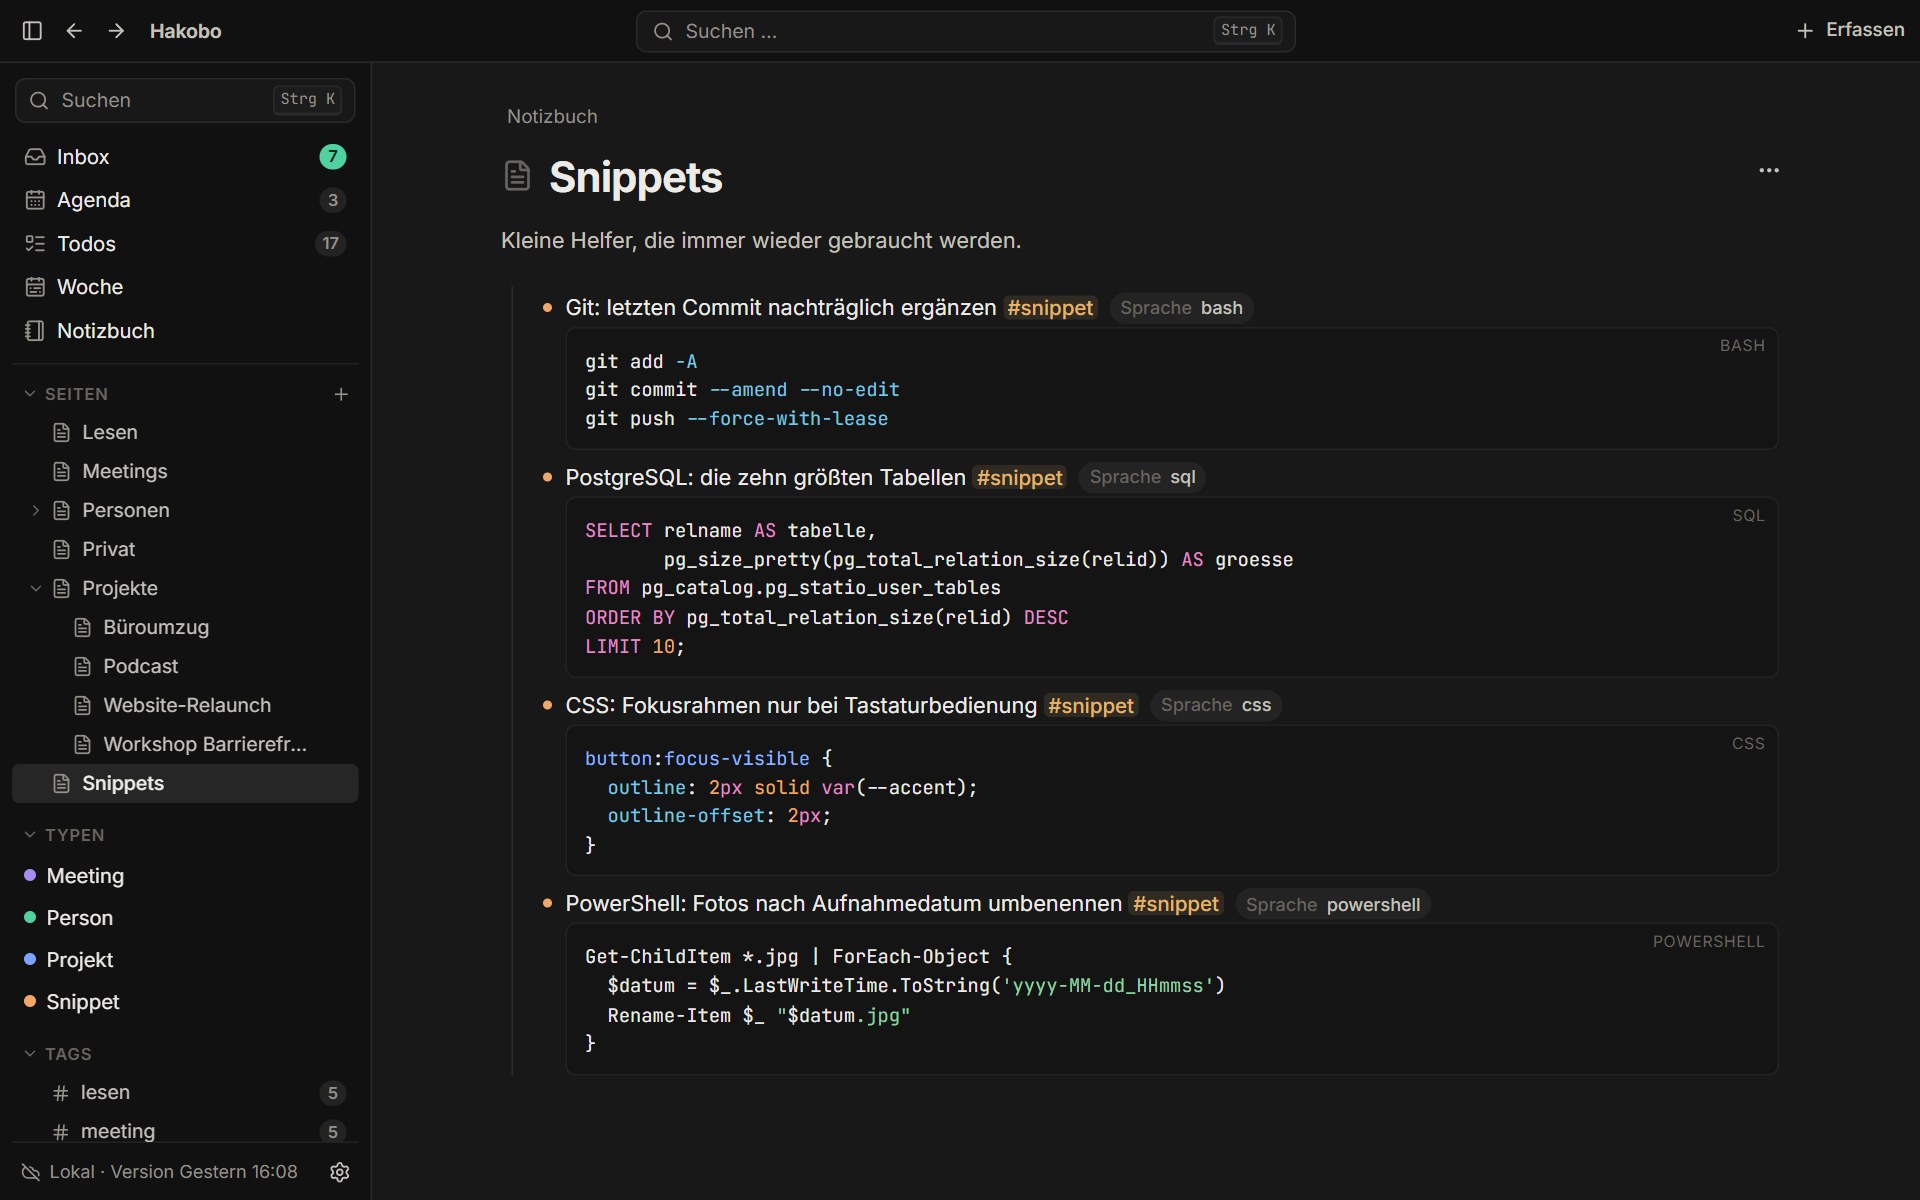Collapse the Projekte page tree
The width and height of the screenshot is (1920, 1200).
click(x=36, y=588)
